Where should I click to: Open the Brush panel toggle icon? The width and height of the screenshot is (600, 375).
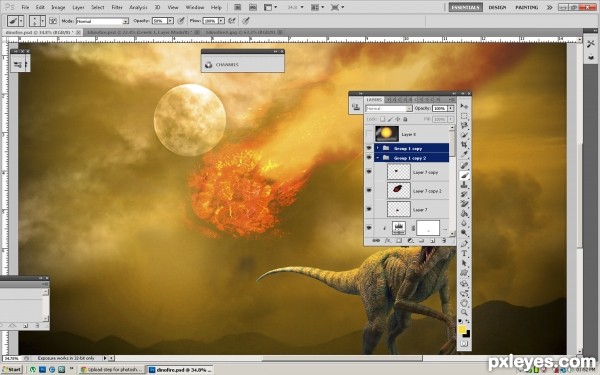53,21
